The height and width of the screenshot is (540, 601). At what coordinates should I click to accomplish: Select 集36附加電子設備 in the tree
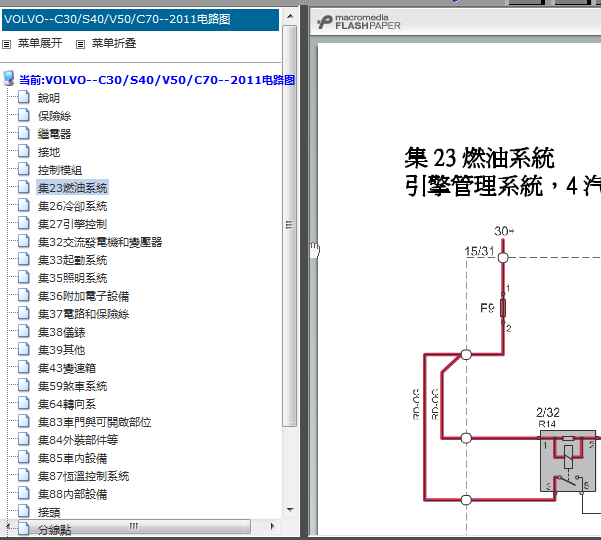coord(84,296)
